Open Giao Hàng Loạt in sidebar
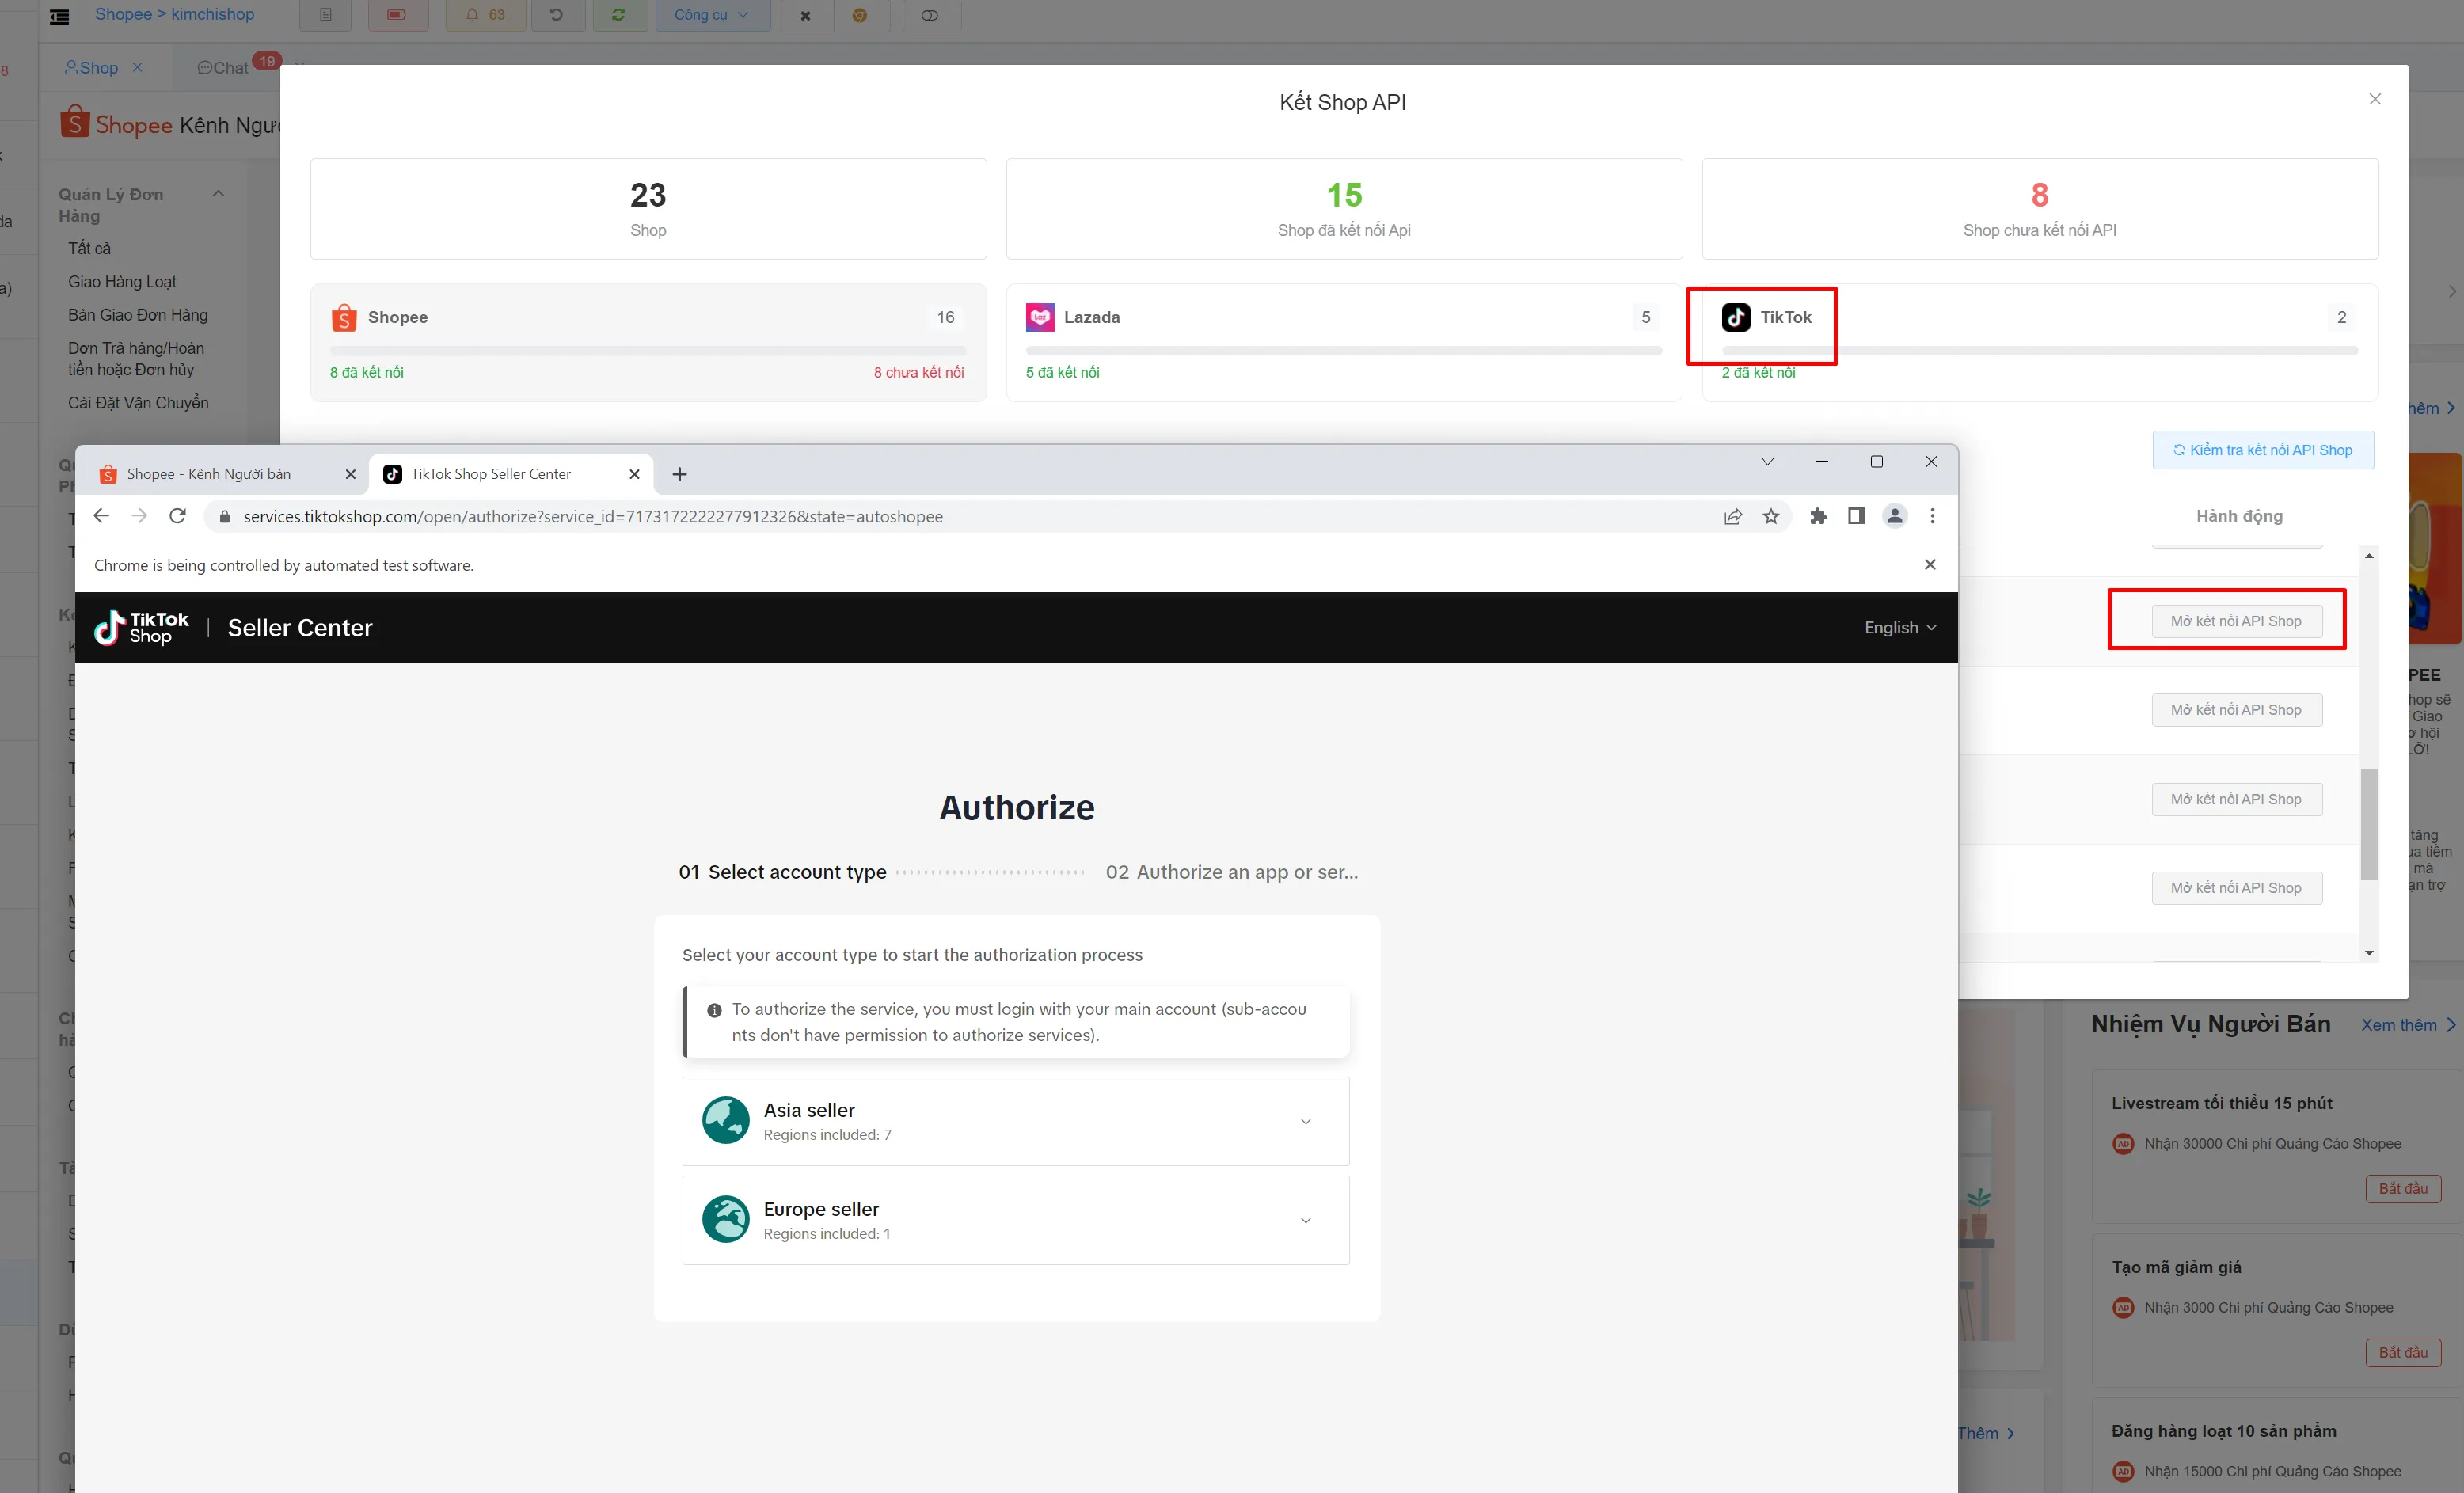 122,281
